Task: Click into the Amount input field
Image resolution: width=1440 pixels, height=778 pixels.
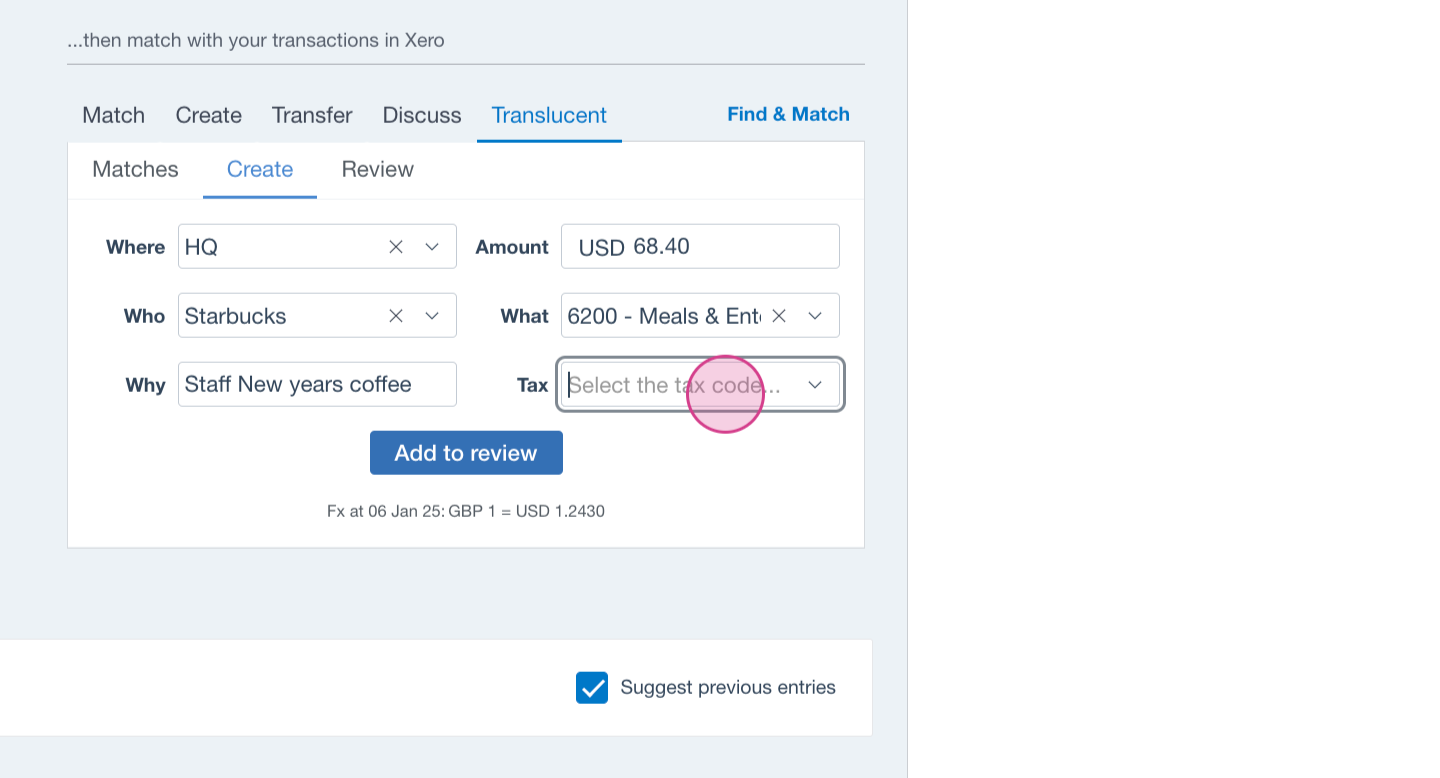Action: click(x=730, y=247)
